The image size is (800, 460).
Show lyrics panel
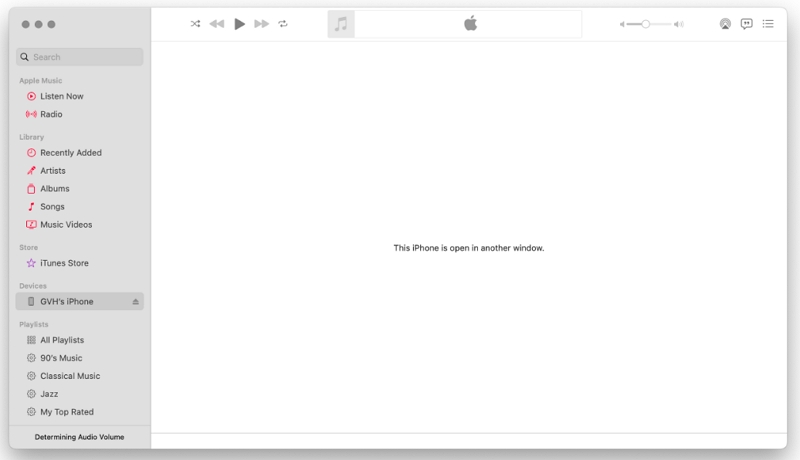pyautogui.click(x=746, y=23)
